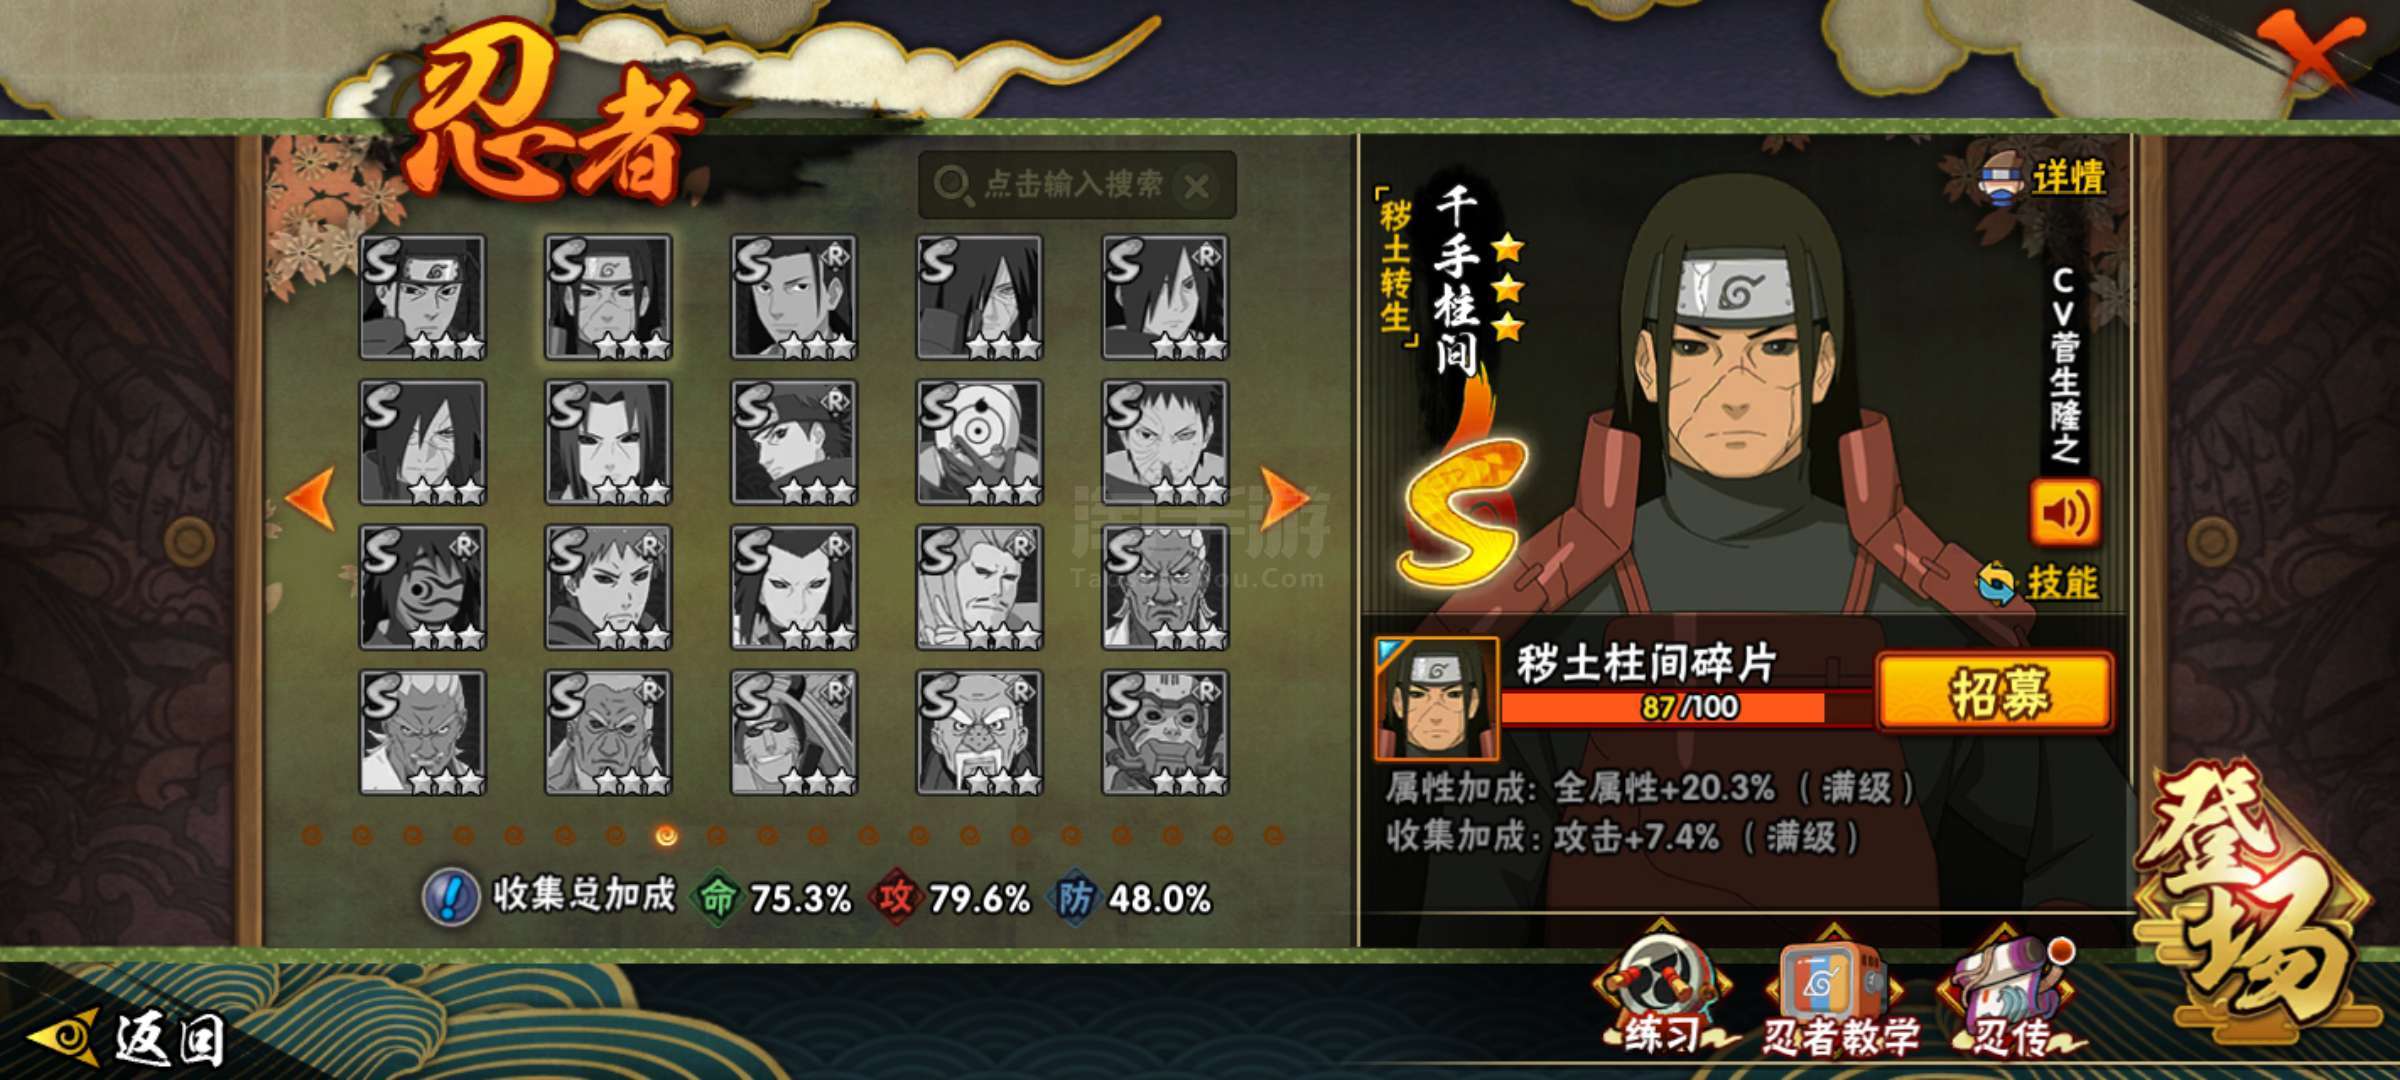Select the highlighted active page dot indicator
Image resolution: width=2400 pixels, height=1080 pixels.
(x=666, y=835)
